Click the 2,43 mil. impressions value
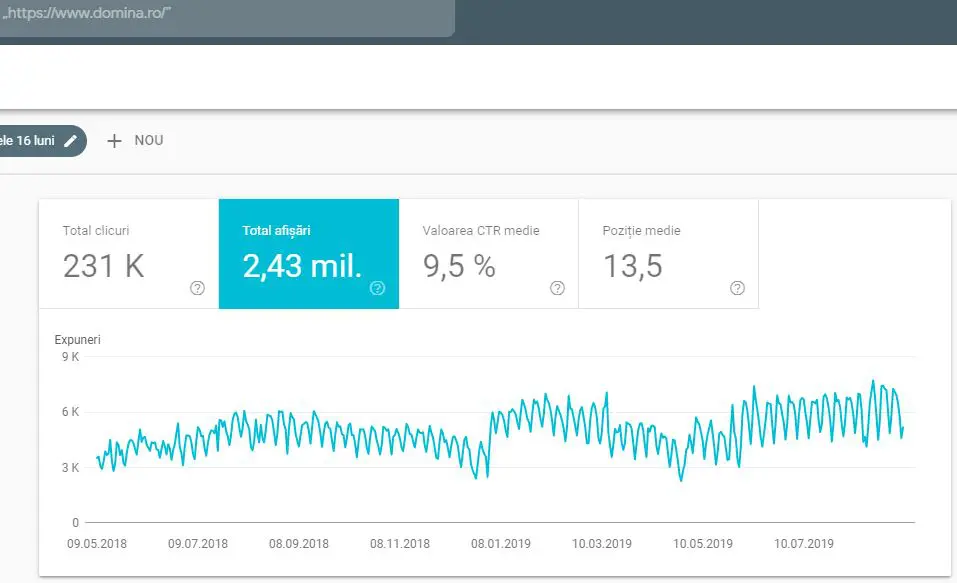Image resolution: width=957 pixels, height=583 pixels. [x=302, y=267]
